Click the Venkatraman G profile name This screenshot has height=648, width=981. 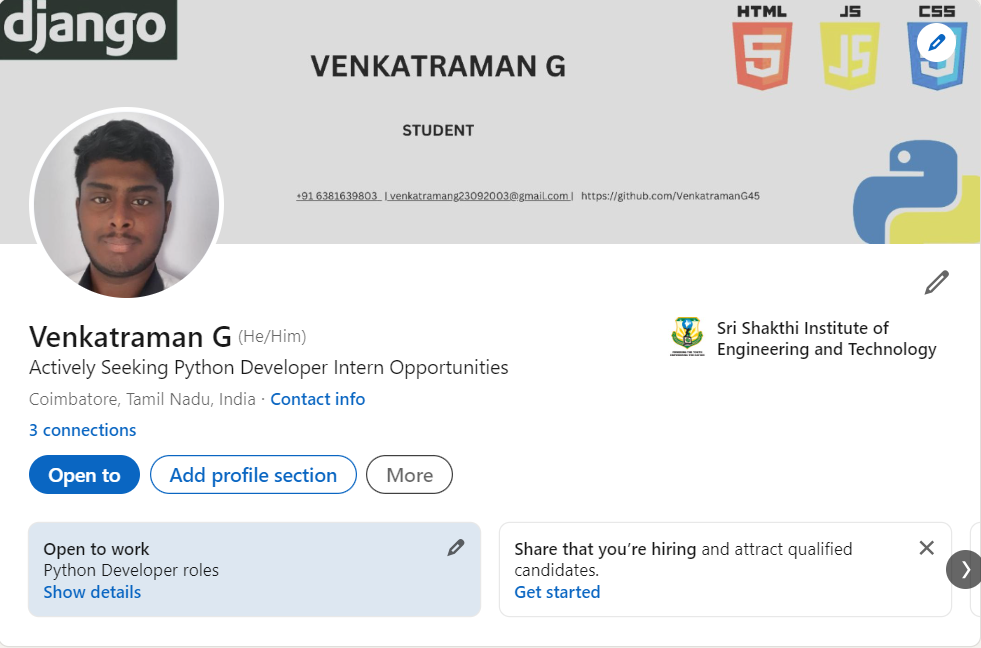pyautogui.click(x=130, y=336)
